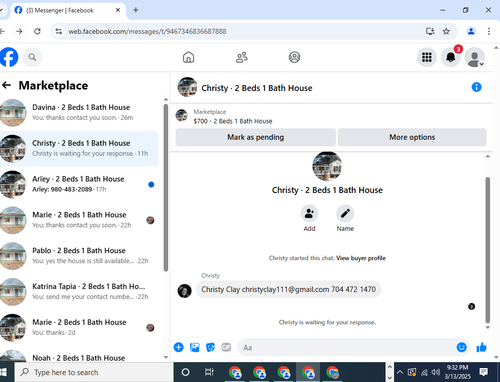Open Katrina Tapia conversation
This screenshot has height=382, width=500.
pyautogui.click(x=79, y=292)
